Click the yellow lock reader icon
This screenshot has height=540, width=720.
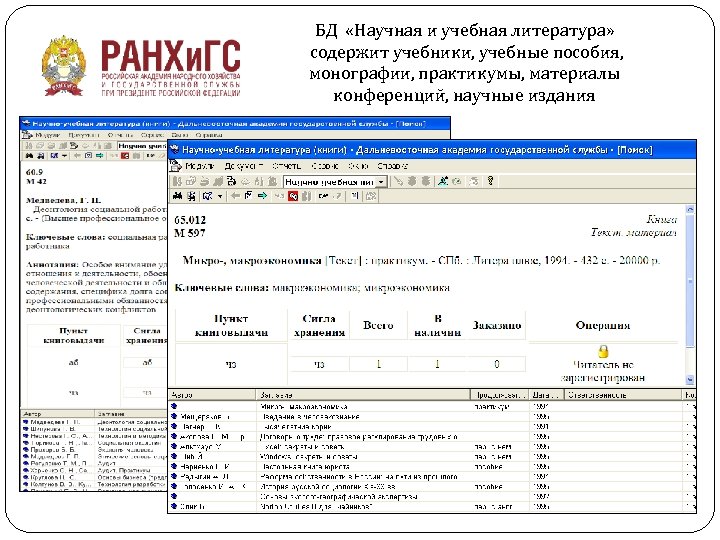[x=603, y=352]
